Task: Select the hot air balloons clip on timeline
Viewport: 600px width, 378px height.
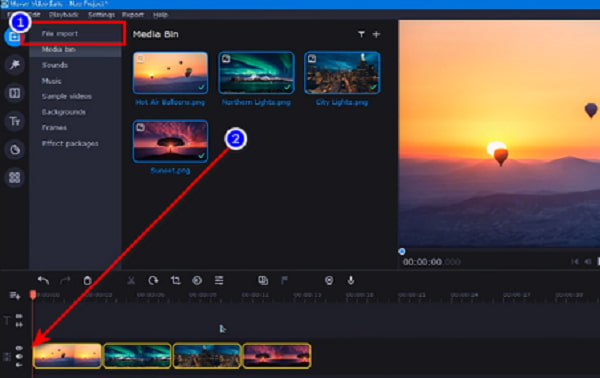Action: pyautogui.click(x=67, y=355)
